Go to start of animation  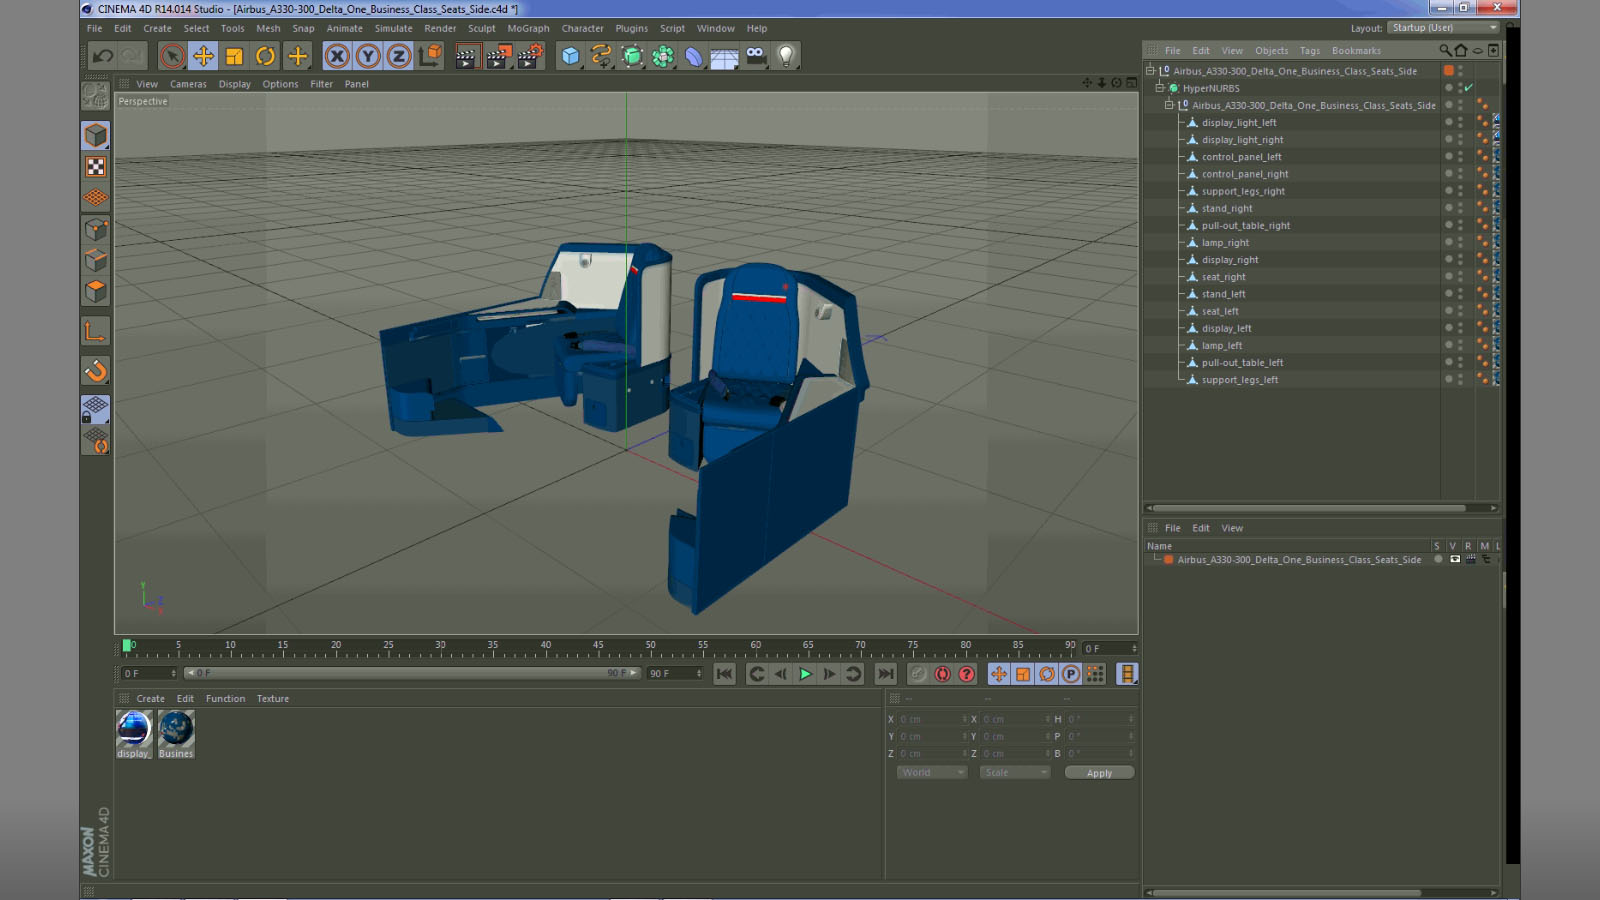click(x=725, y=674)
